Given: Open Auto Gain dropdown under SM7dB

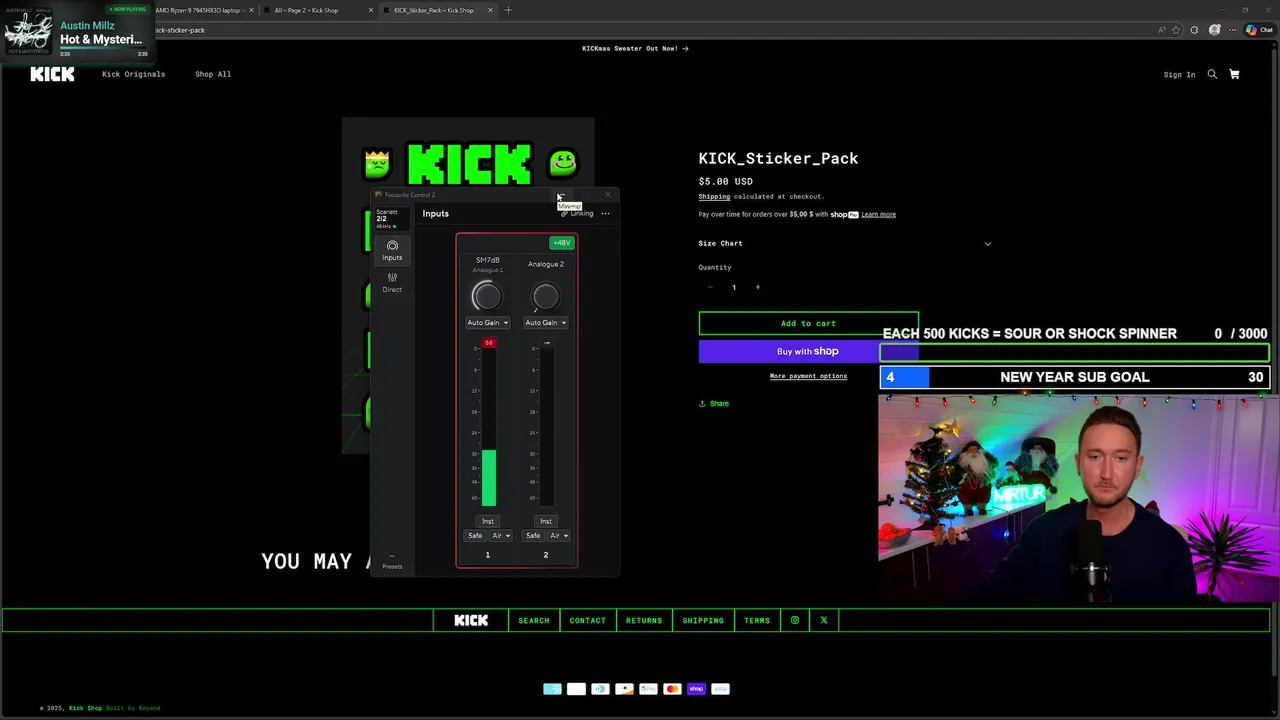Looking at the screenshot, I should tap(488, 322).
